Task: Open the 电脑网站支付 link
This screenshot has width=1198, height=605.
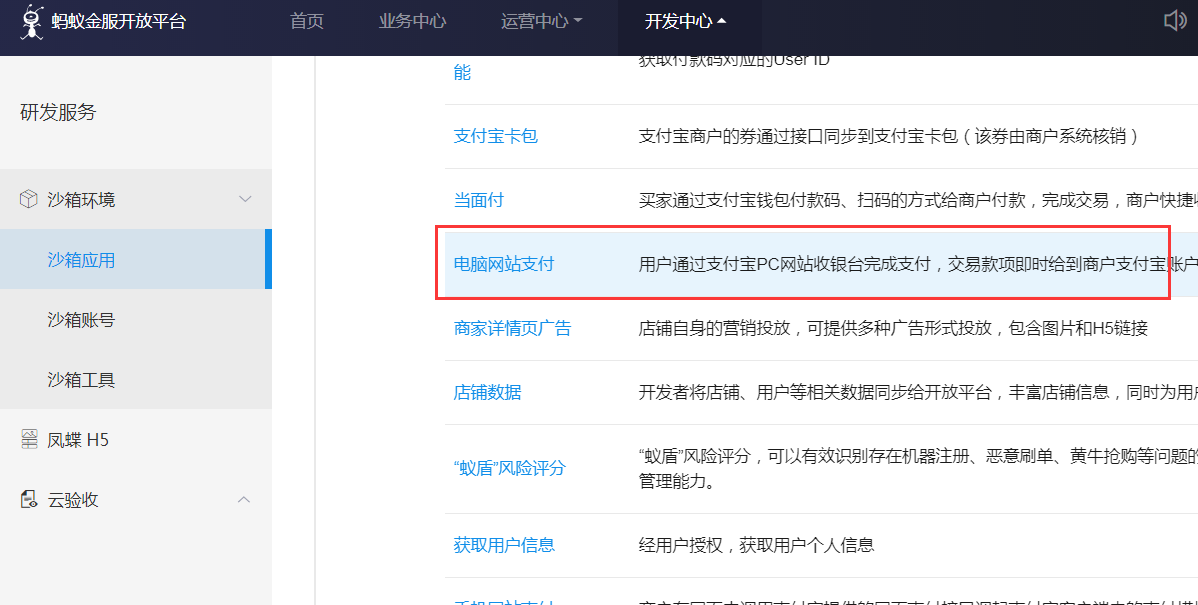Action: pyautogui.click(x=504, y=264)
